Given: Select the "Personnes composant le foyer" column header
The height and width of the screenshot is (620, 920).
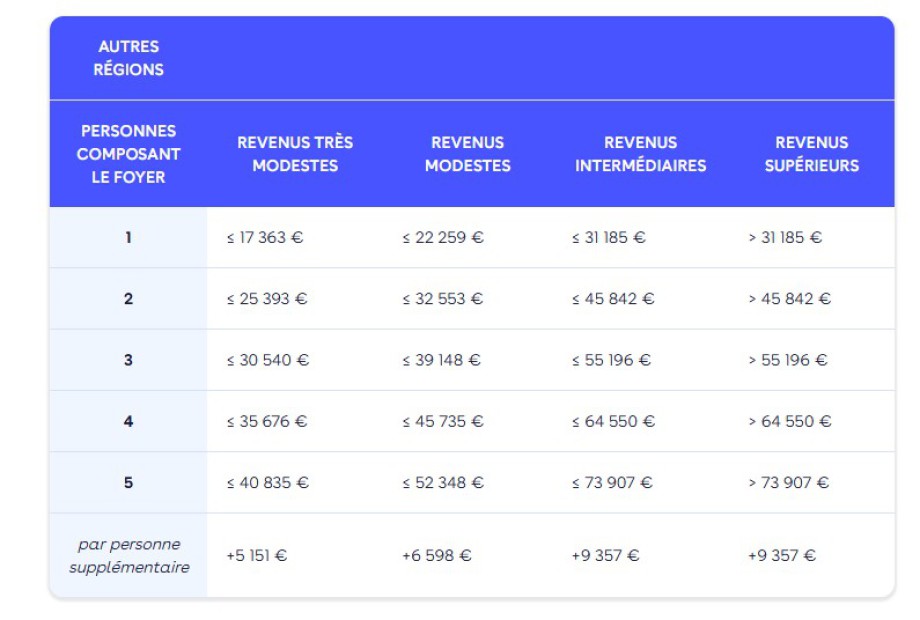Looking at the screenshot, I should (x=128, y=154).
